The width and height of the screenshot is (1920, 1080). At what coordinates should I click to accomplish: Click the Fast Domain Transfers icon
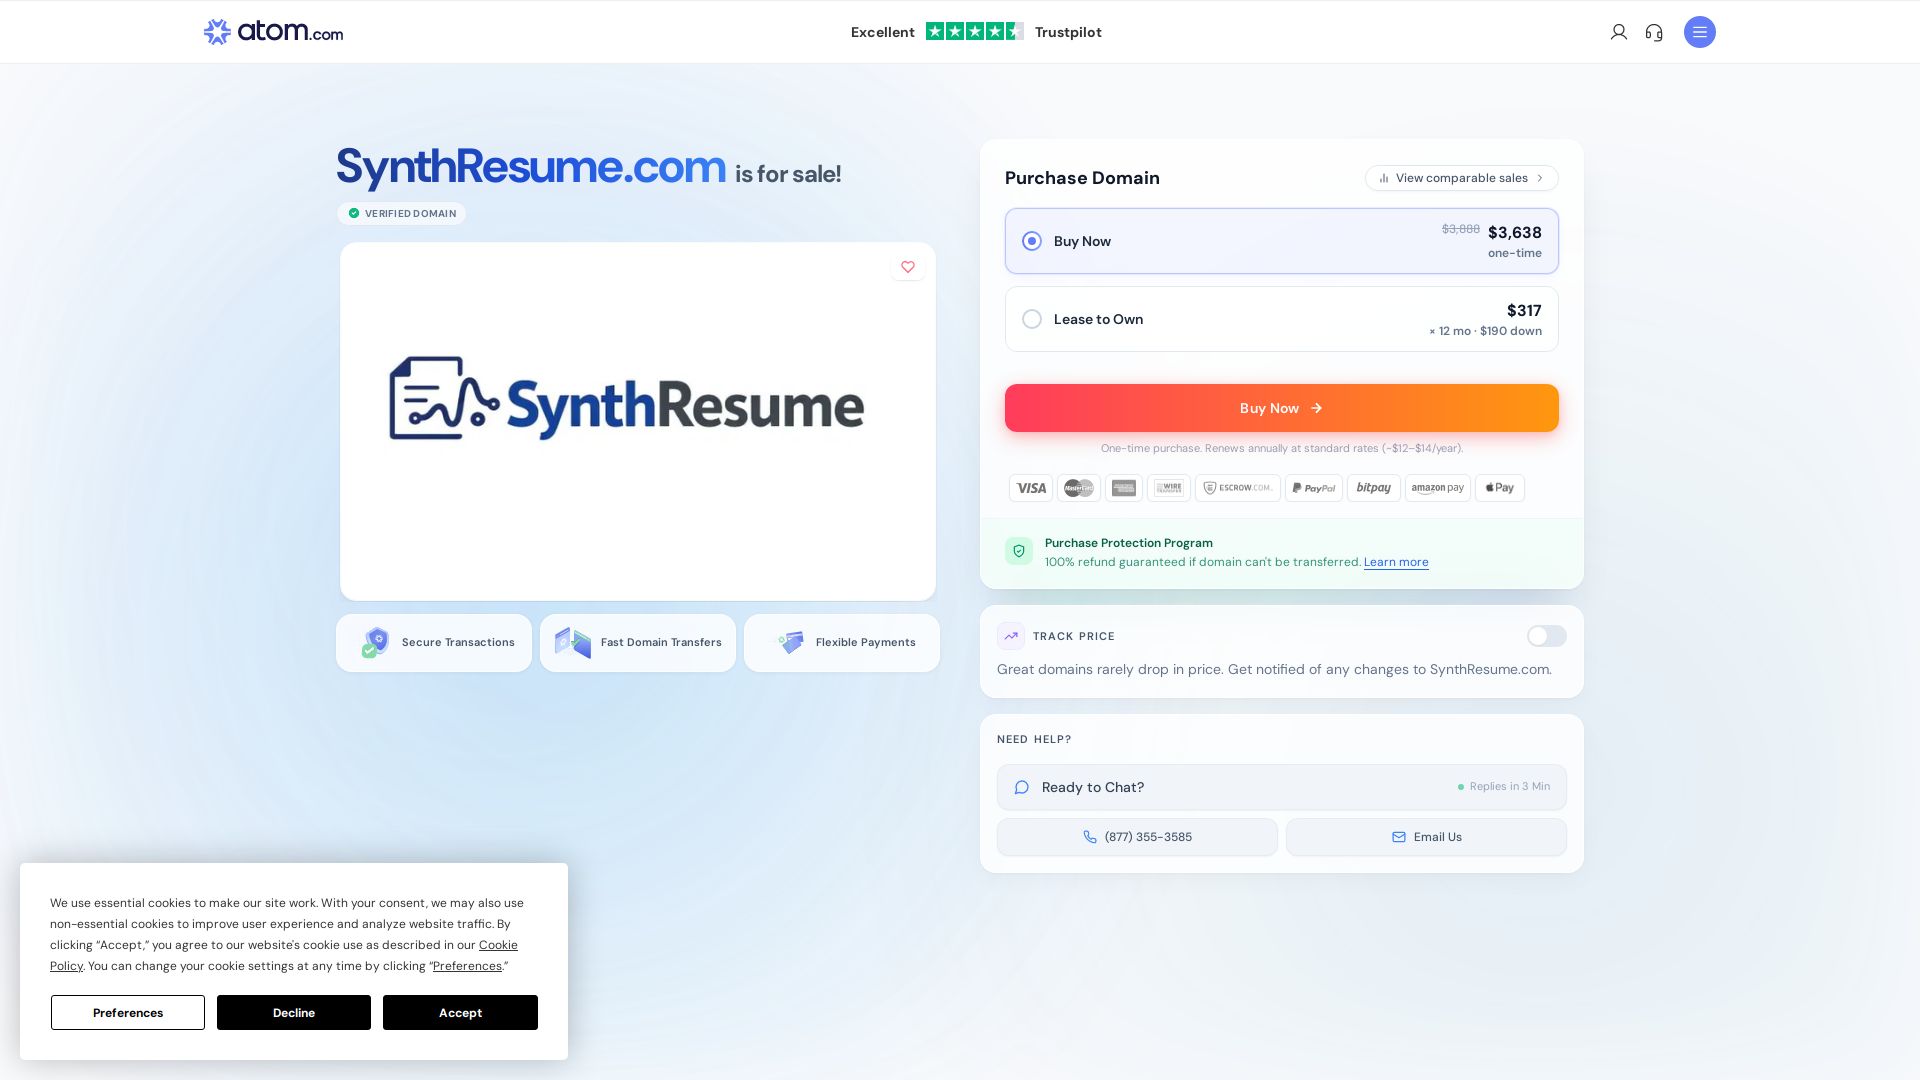pyautogui.click(x=573, y=642)
